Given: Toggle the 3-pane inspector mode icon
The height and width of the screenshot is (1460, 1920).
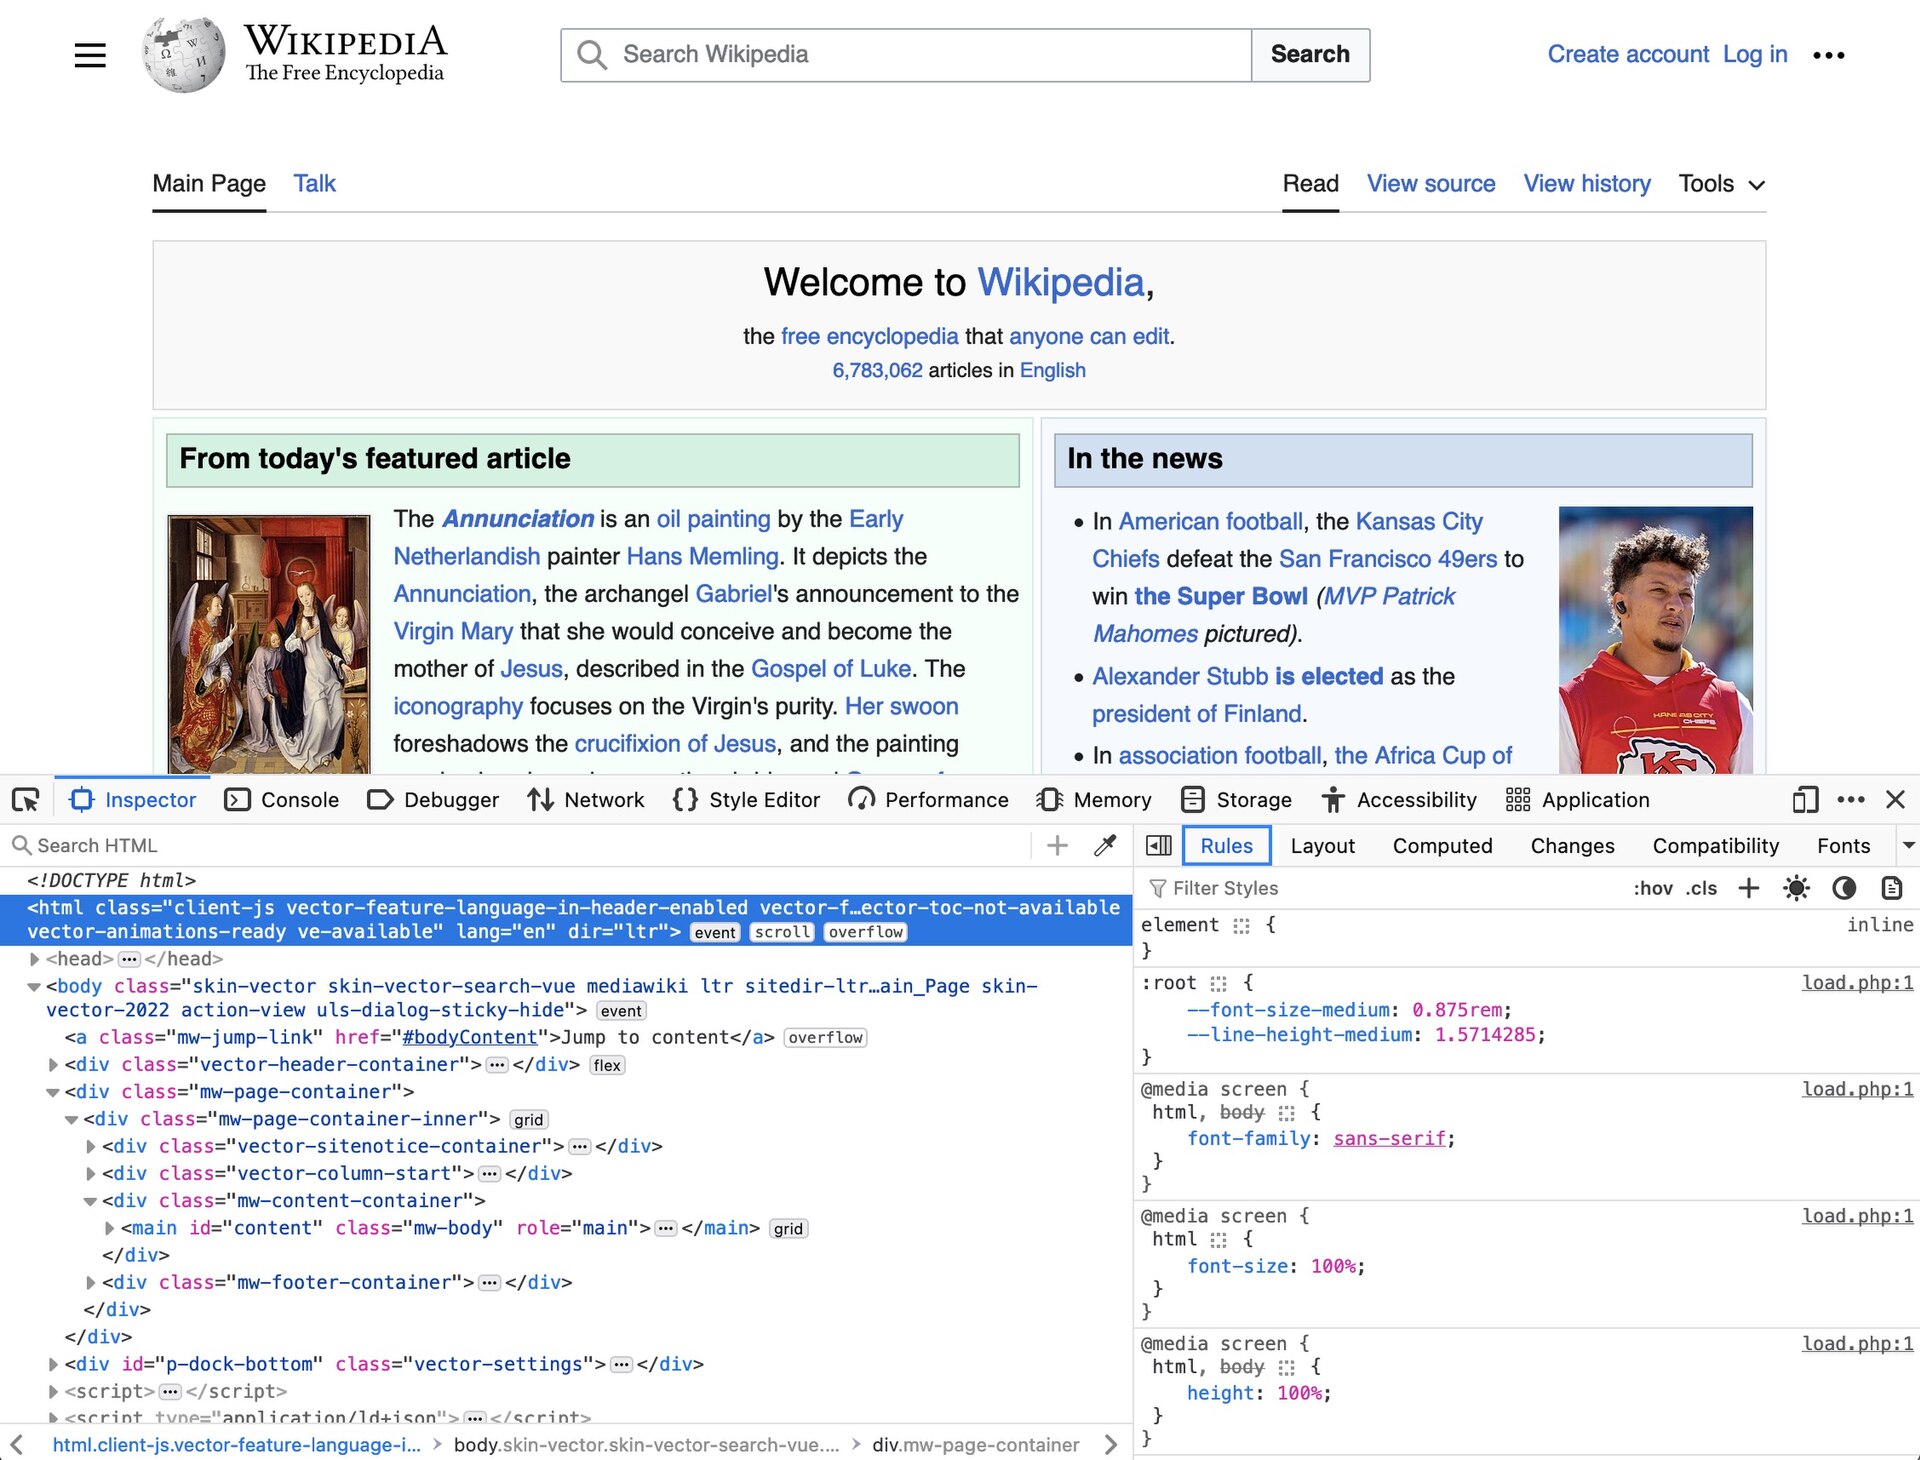Looking at the screenshot, I should click(1159, 846).
